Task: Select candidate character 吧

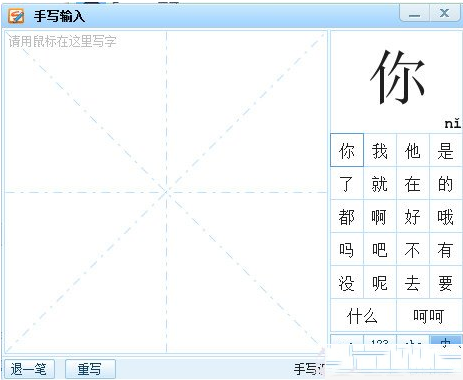Action: point(380,250)
